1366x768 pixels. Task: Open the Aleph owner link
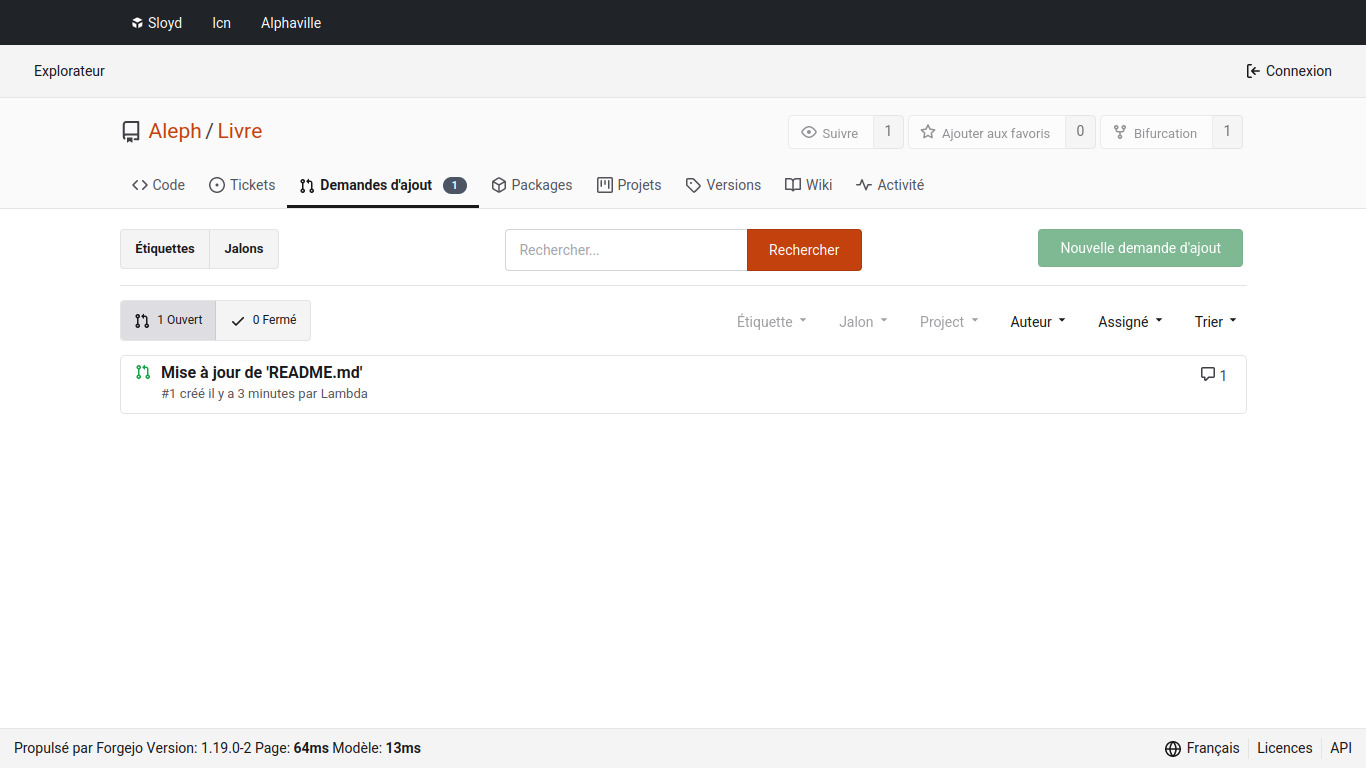(x=175, y=131)
